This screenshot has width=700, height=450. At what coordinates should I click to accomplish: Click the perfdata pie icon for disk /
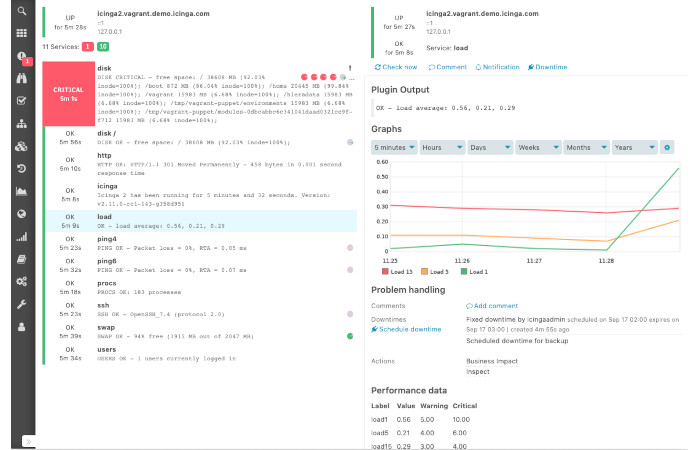(350, 142)
